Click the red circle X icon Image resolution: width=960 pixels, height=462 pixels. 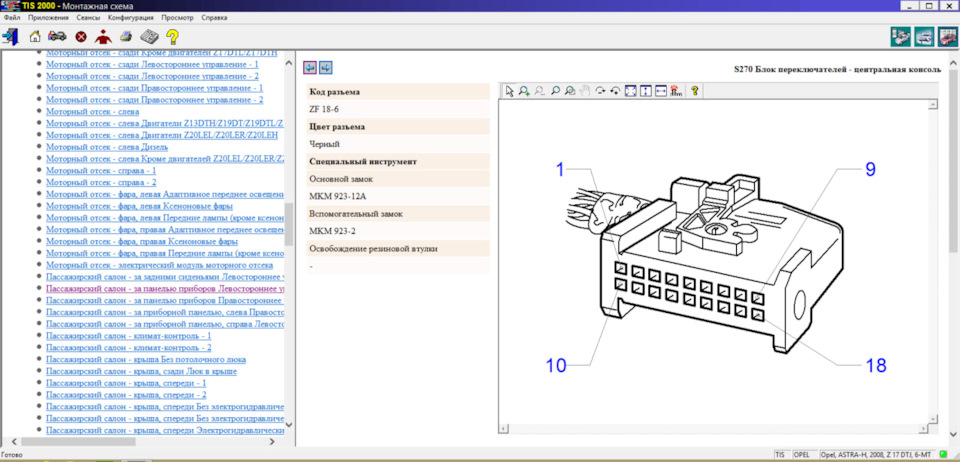tap(80, 37)
